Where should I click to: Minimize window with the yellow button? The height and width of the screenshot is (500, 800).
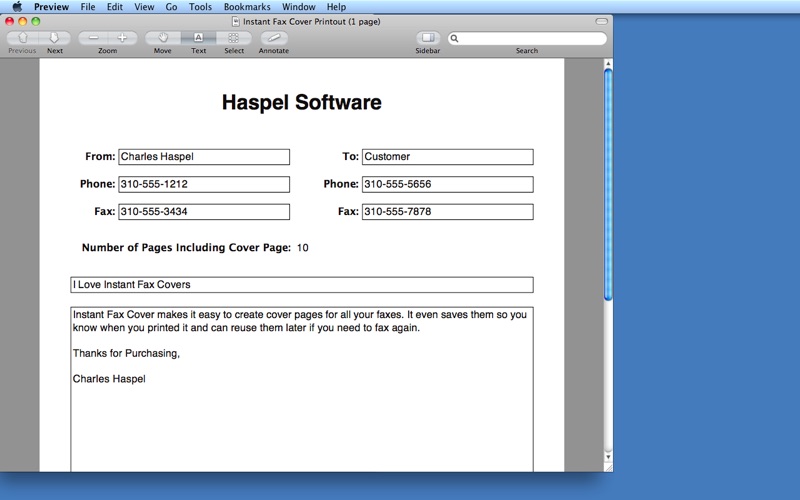pos(22,21)
